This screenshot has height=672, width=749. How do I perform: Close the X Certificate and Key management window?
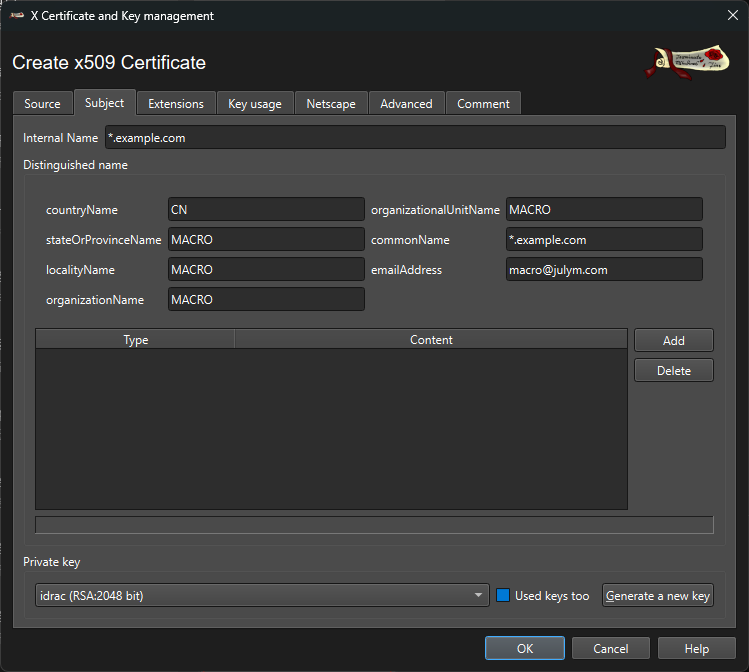click(x=733, y=15)
